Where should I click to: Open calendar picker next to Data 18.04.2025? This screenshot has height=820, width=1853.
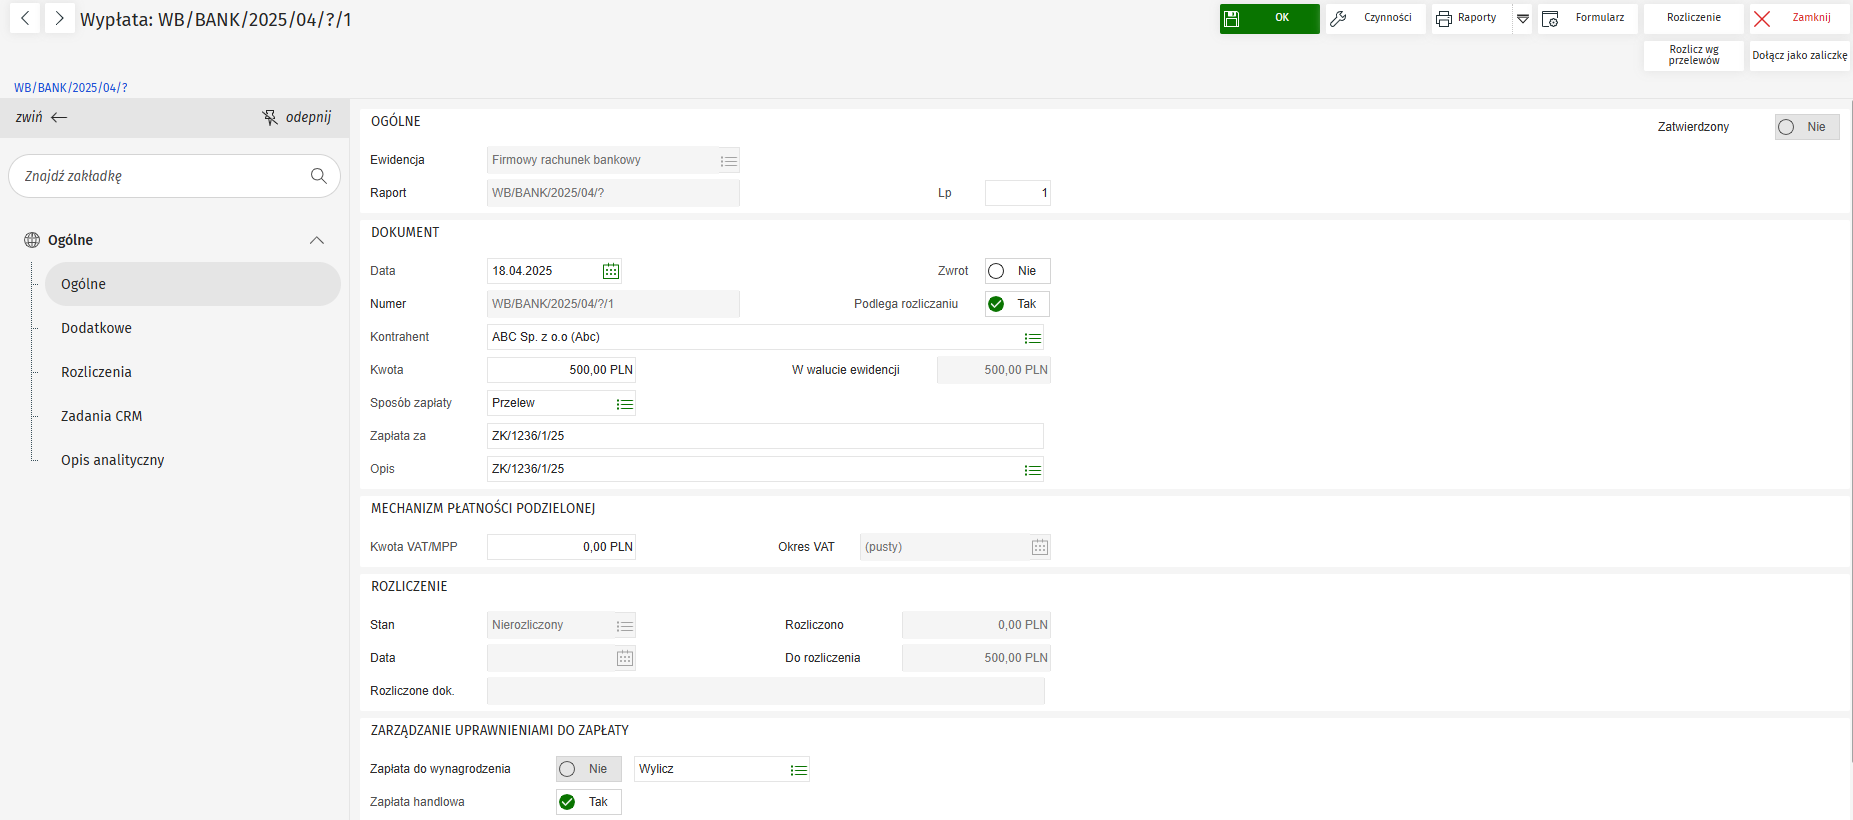pos(611,271)
